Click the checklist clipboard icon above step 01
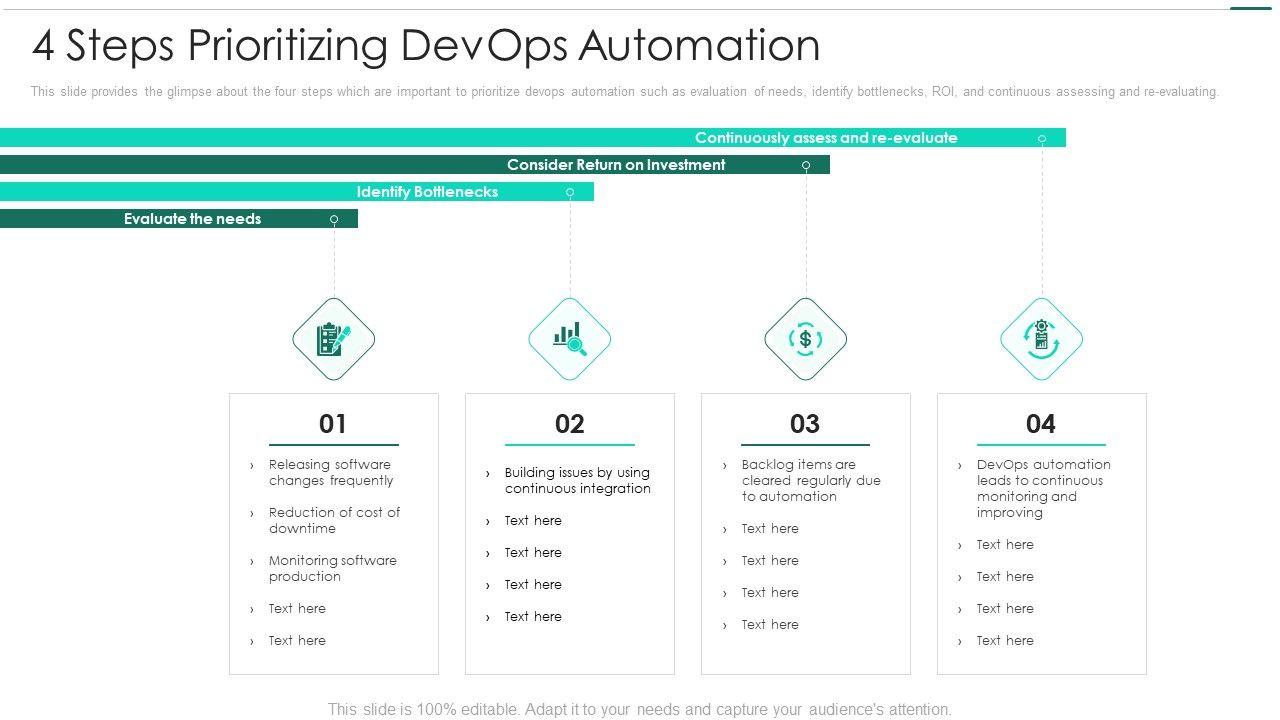 click(334, 339)
